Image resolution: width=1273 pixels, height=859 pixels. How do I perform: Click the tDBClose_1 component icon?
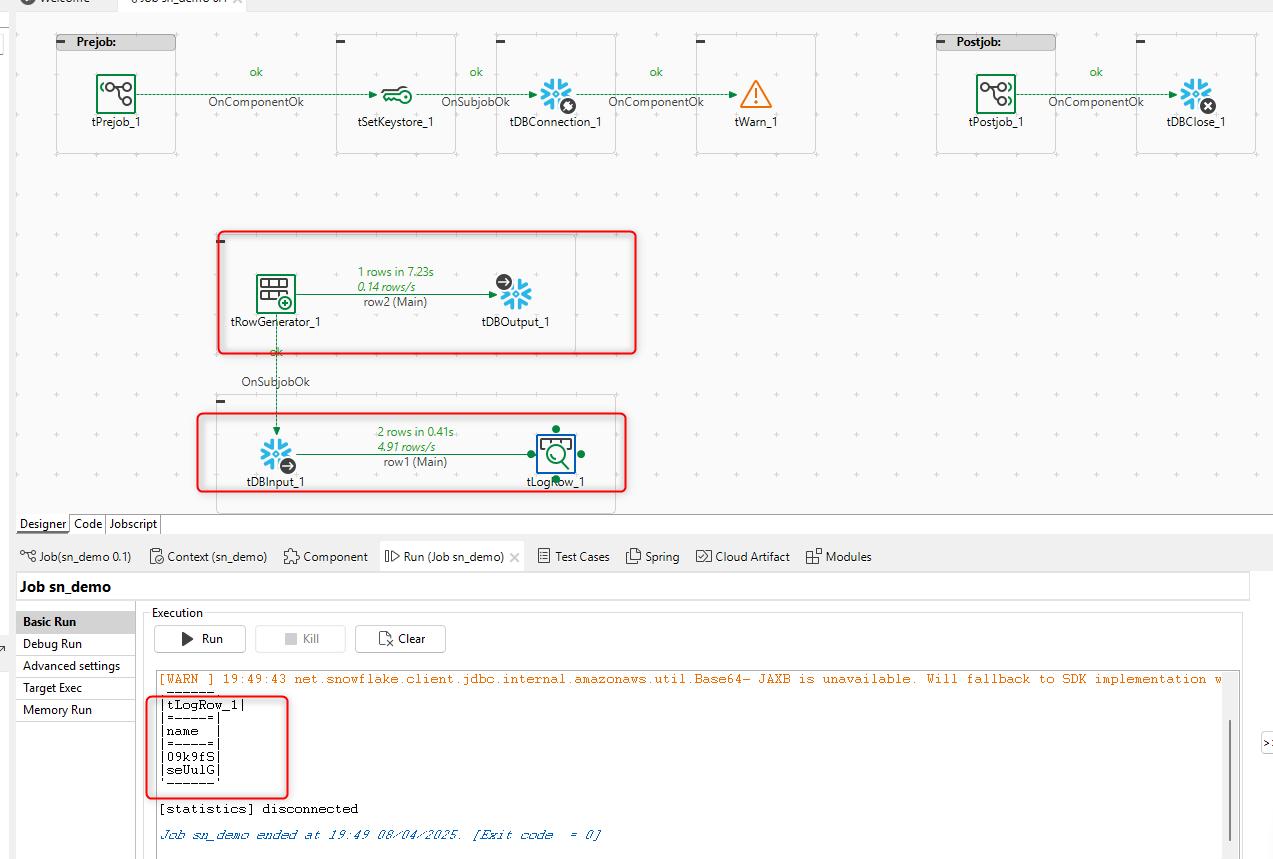(x=1195, y=92)
